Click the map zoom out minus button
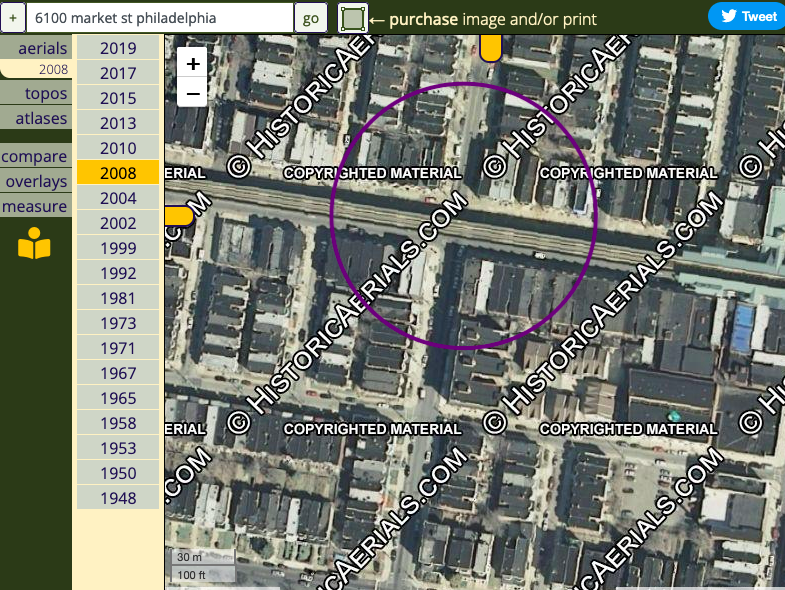The width and height of the screenshot is (785, 590). (193, 93)
